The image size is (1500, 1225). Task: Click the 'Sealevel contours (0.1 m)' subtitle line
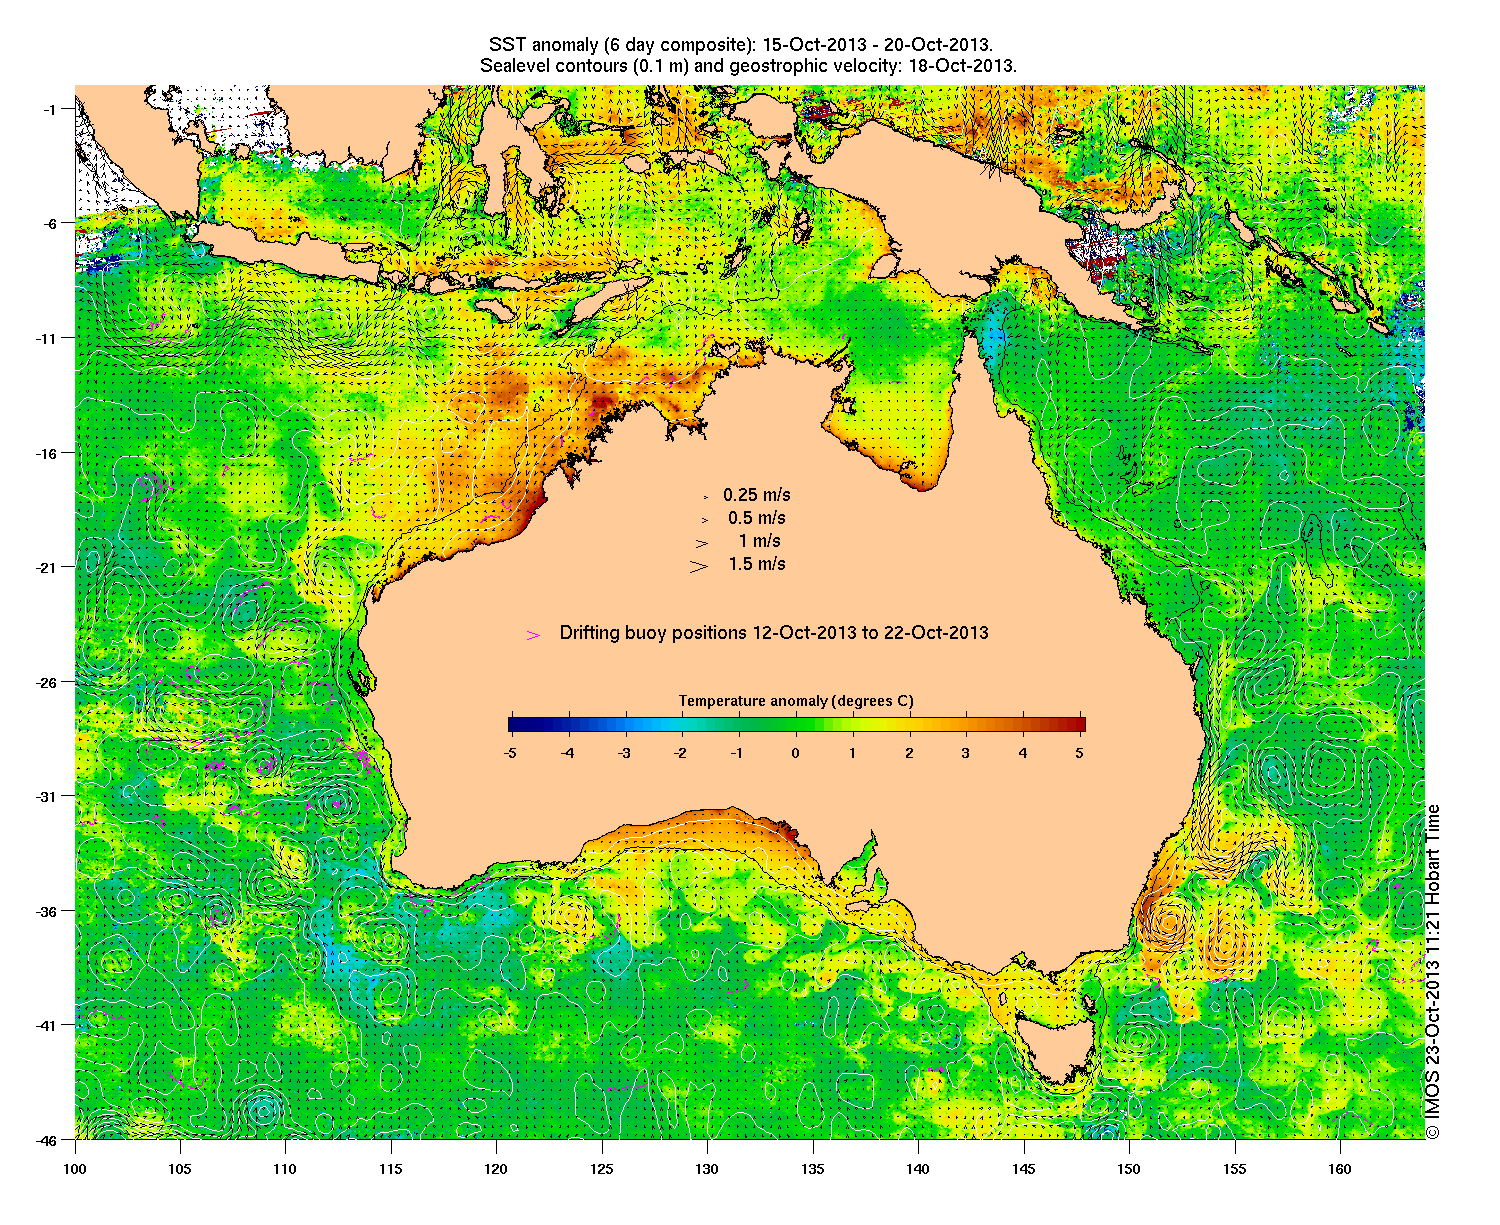pyautogui.click(x=748, y=66)
